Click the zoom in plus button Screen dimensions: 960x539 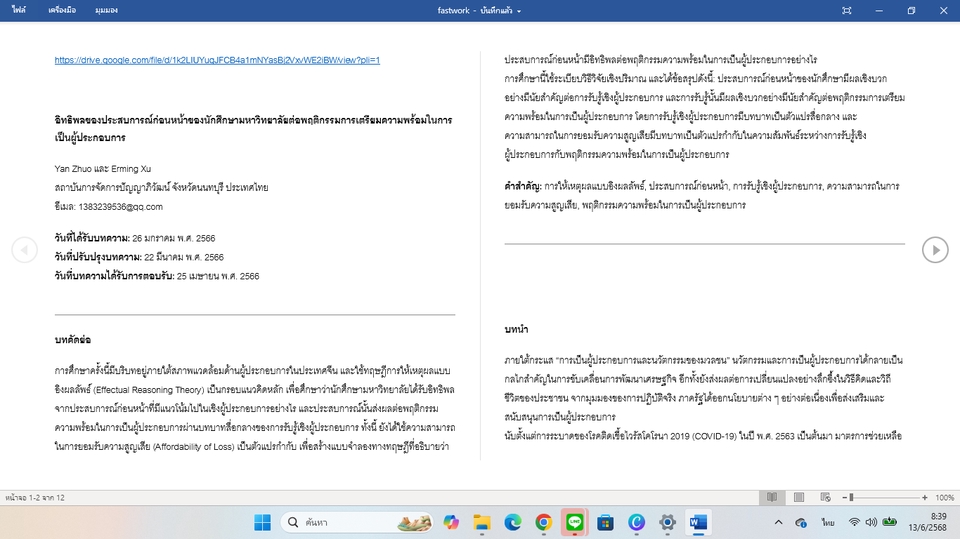926,497
